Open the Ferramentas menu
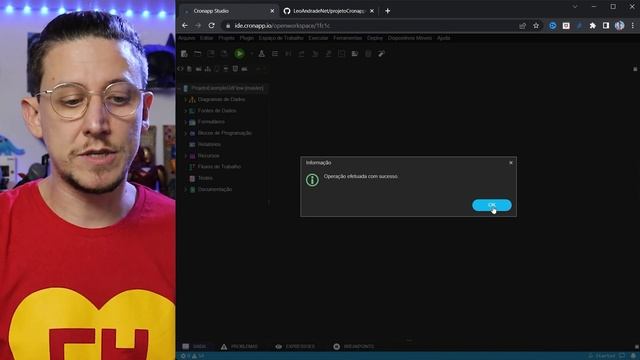 (x=347, y=38)
